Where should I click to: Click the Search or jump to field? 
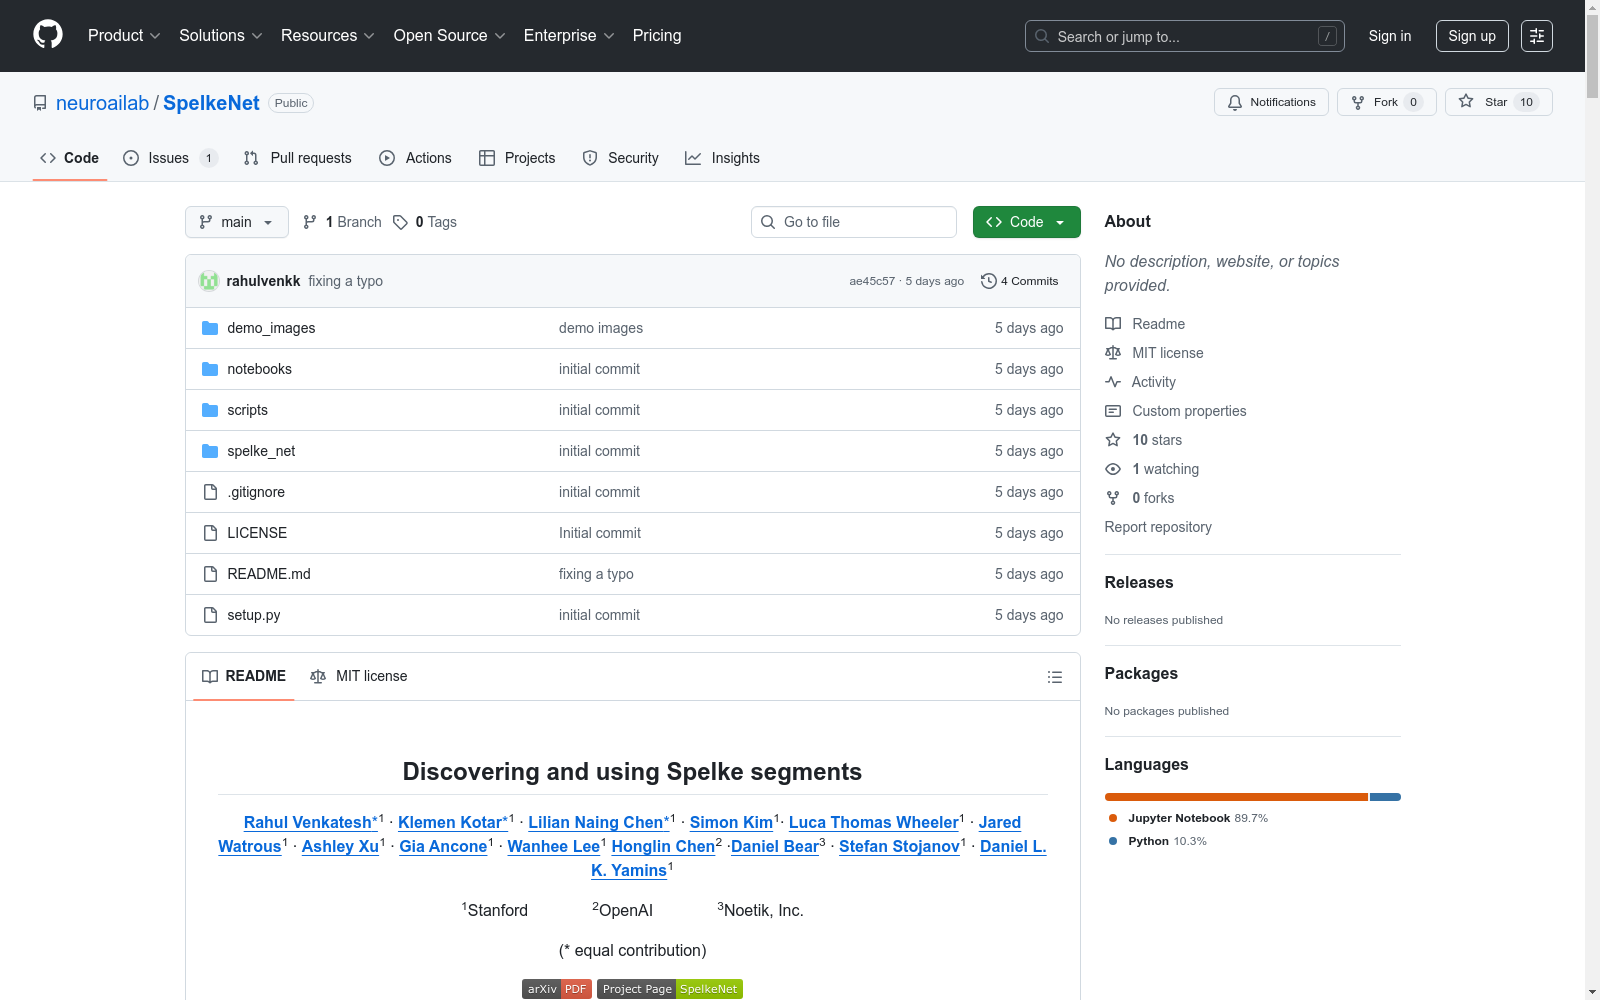[x=1185, y=36]
